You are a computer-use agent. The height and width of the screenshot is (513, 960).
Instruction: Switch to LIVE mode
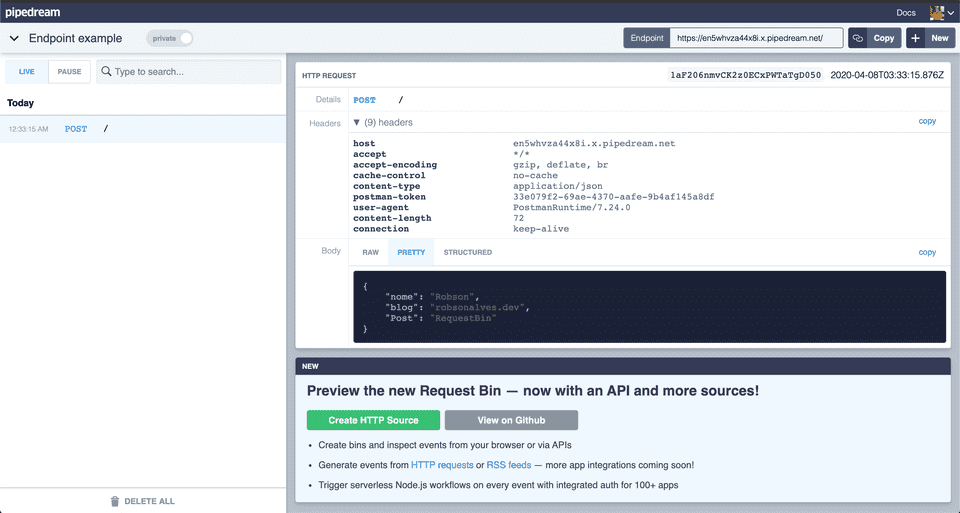point(27,72)
